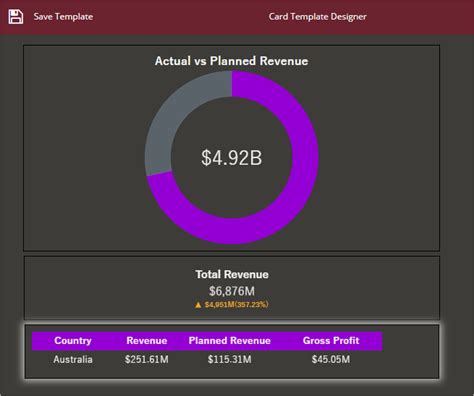474x396 pixels.
Task: Select the $115.31M planned revenue cell
Action: tap(230, 359)
